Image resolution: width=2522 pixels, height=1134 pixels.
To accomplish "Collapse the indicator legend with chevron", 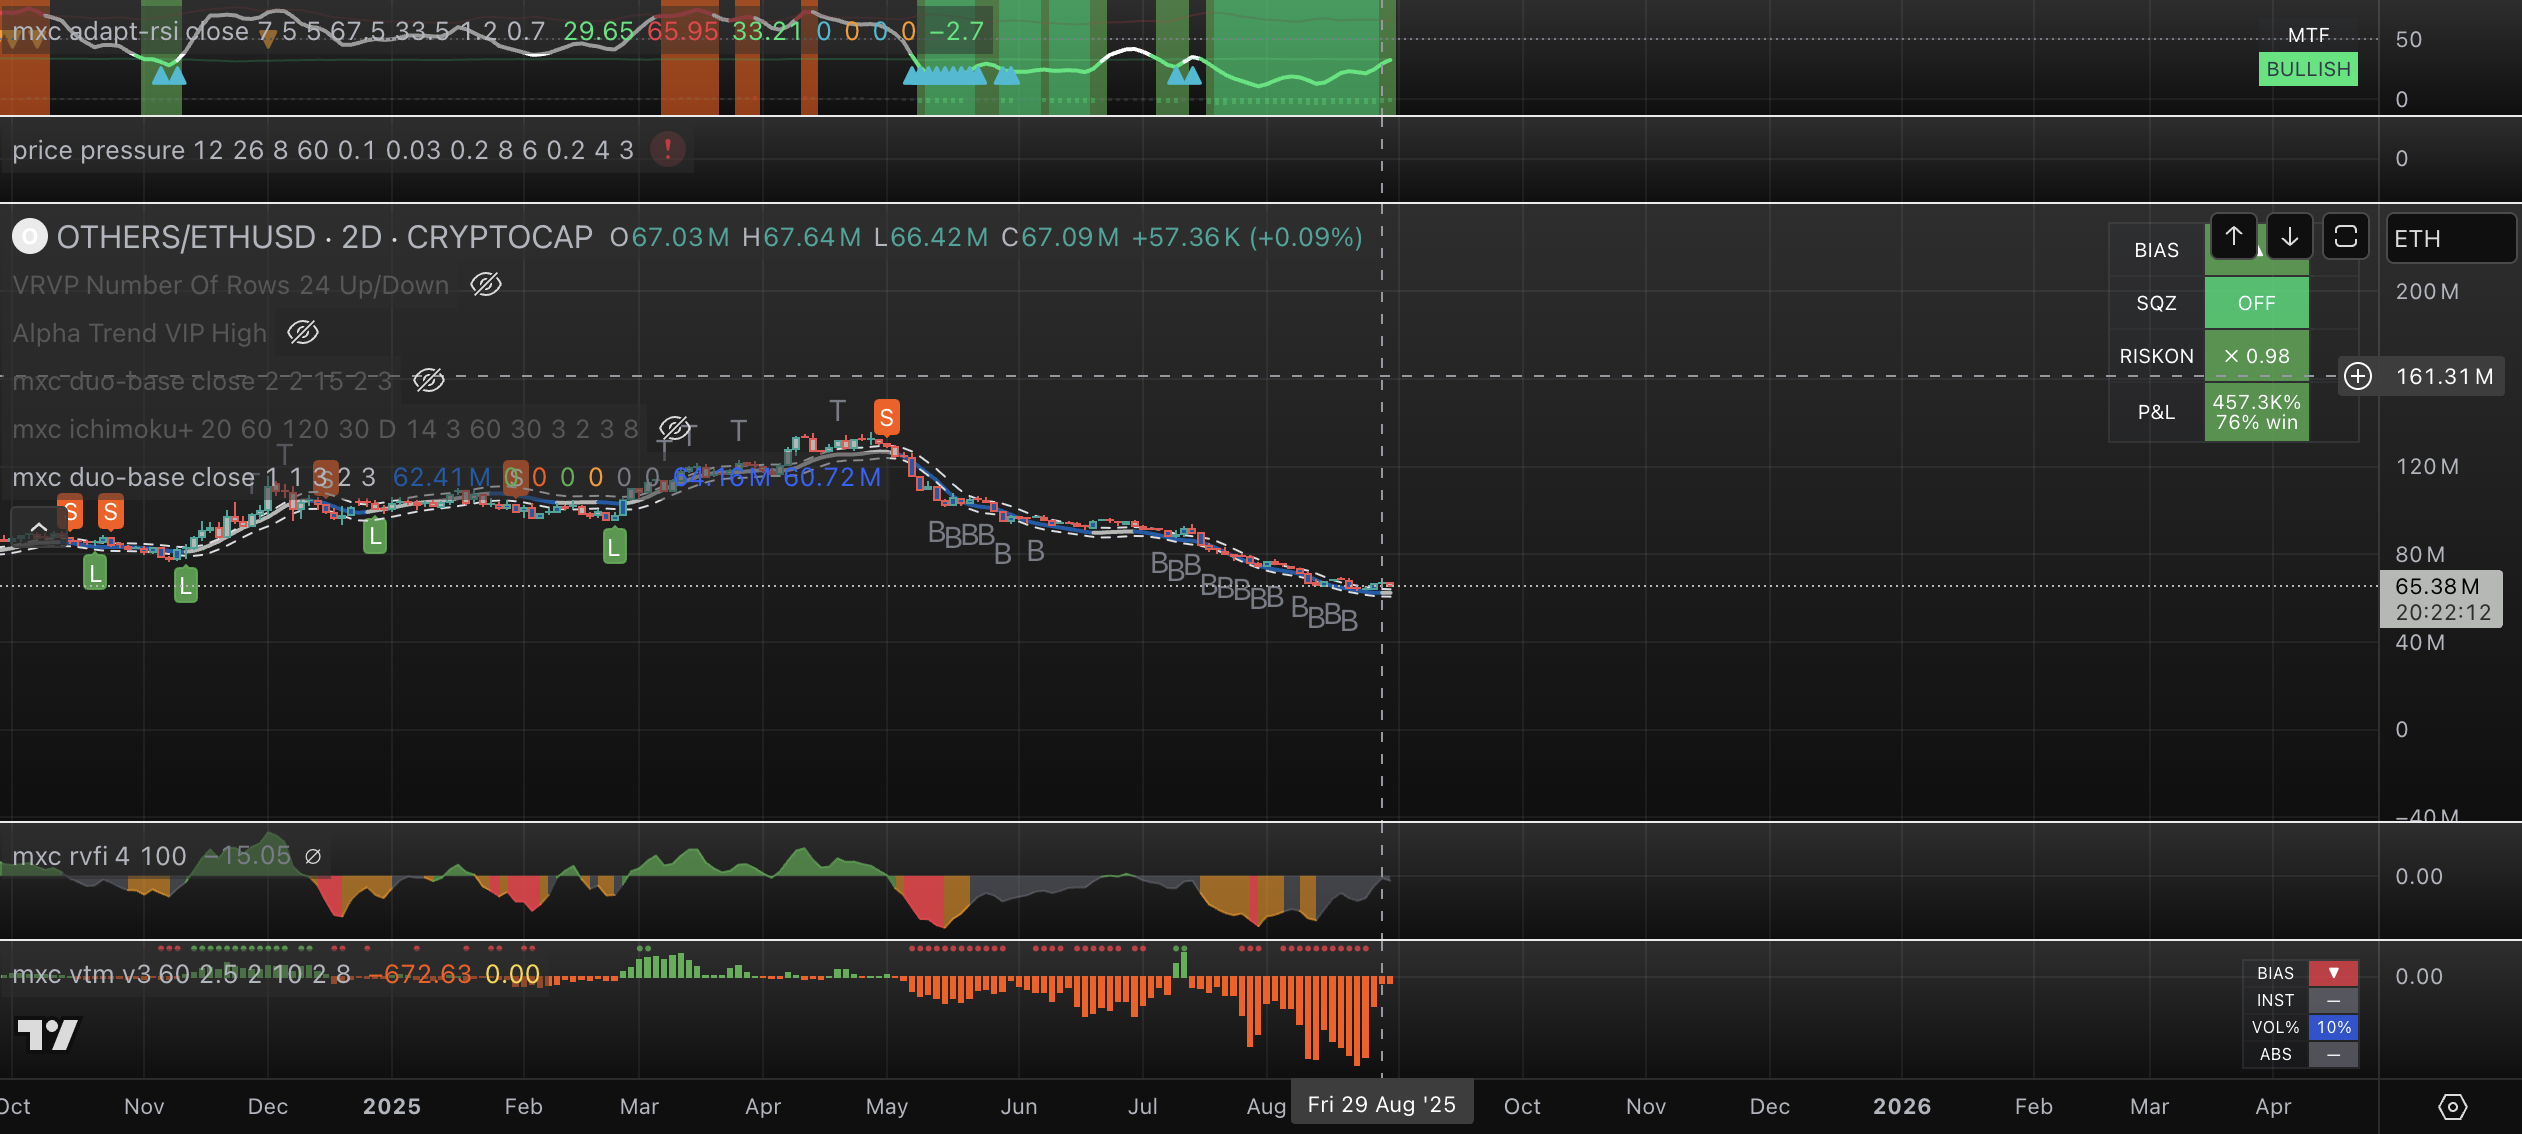I will pos(38,527).
